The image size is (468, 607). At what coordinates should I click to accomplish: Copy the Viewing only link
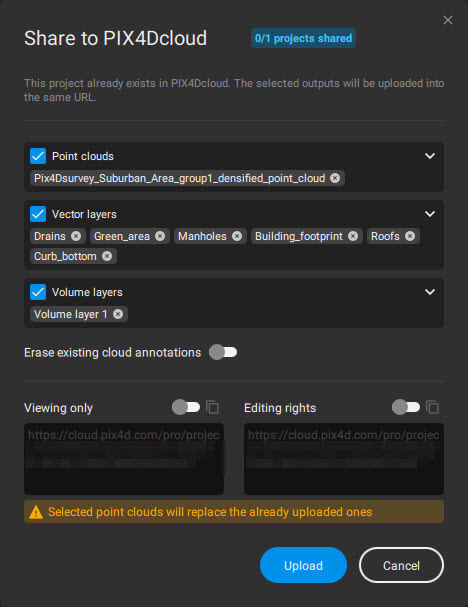tap(213, 407)
